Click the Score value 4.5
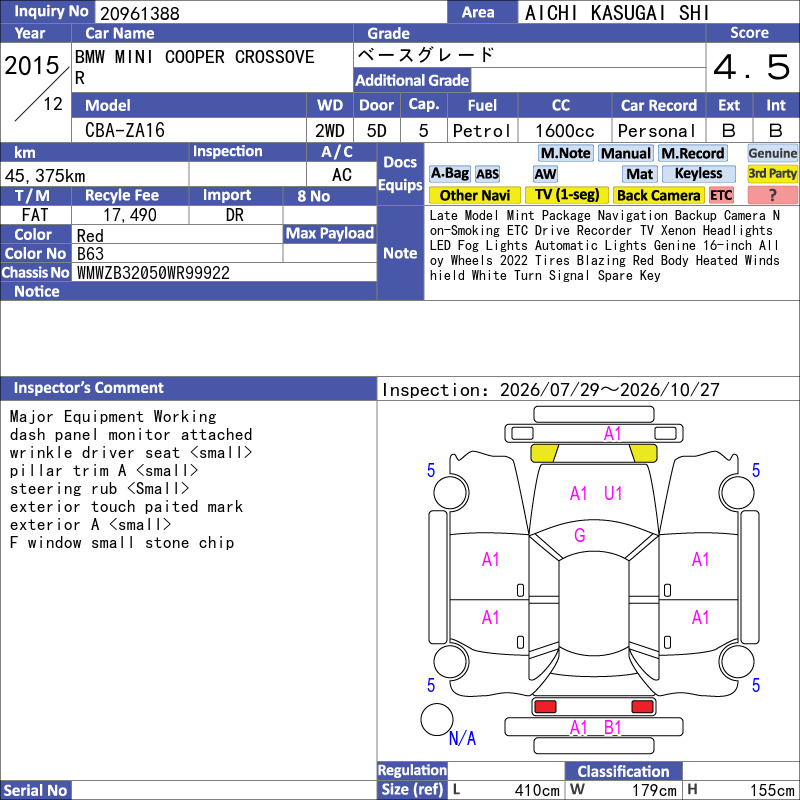800x800 pixels. (752, 67)
